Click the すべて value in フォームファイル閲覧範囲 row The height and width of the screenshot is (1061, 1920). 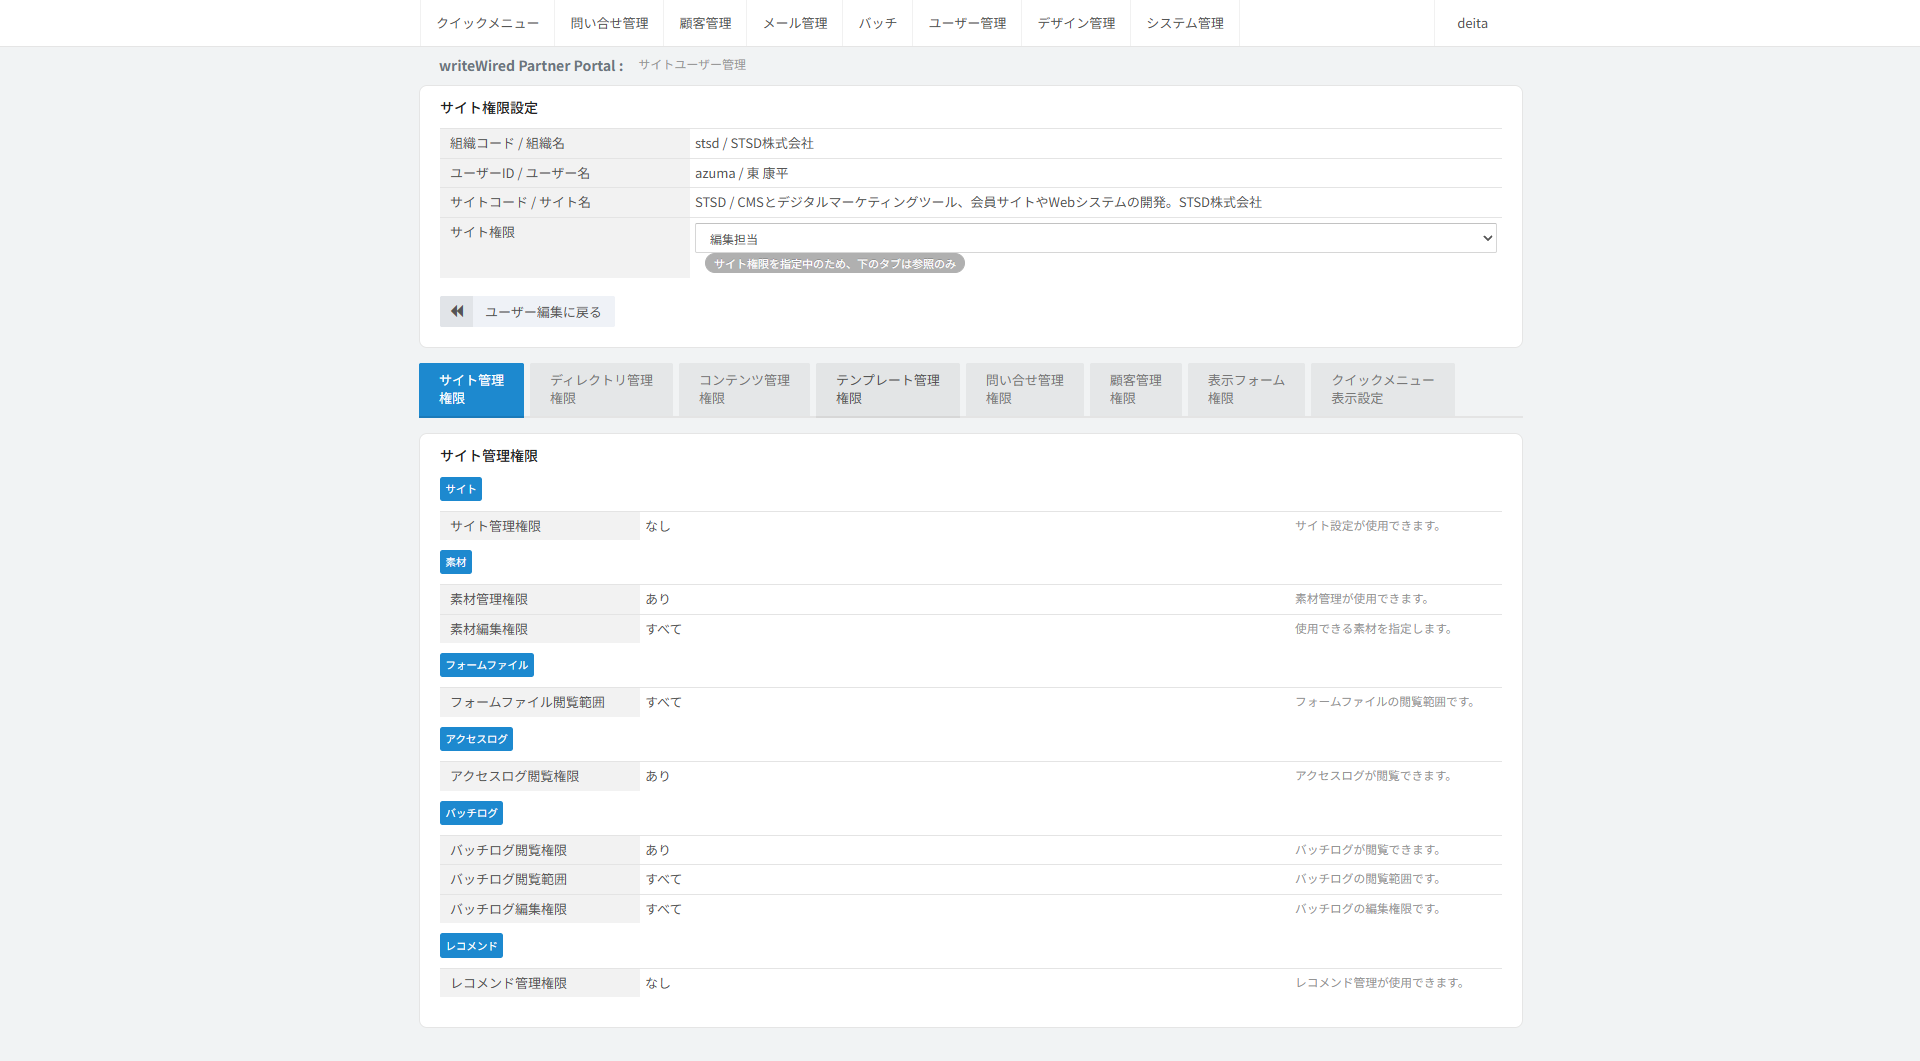tap(664, 703)
